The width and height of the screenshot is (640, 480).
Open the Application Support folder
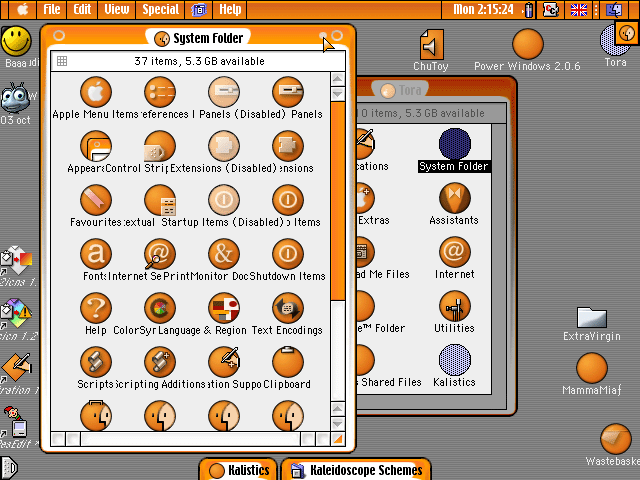coord(224,362)
